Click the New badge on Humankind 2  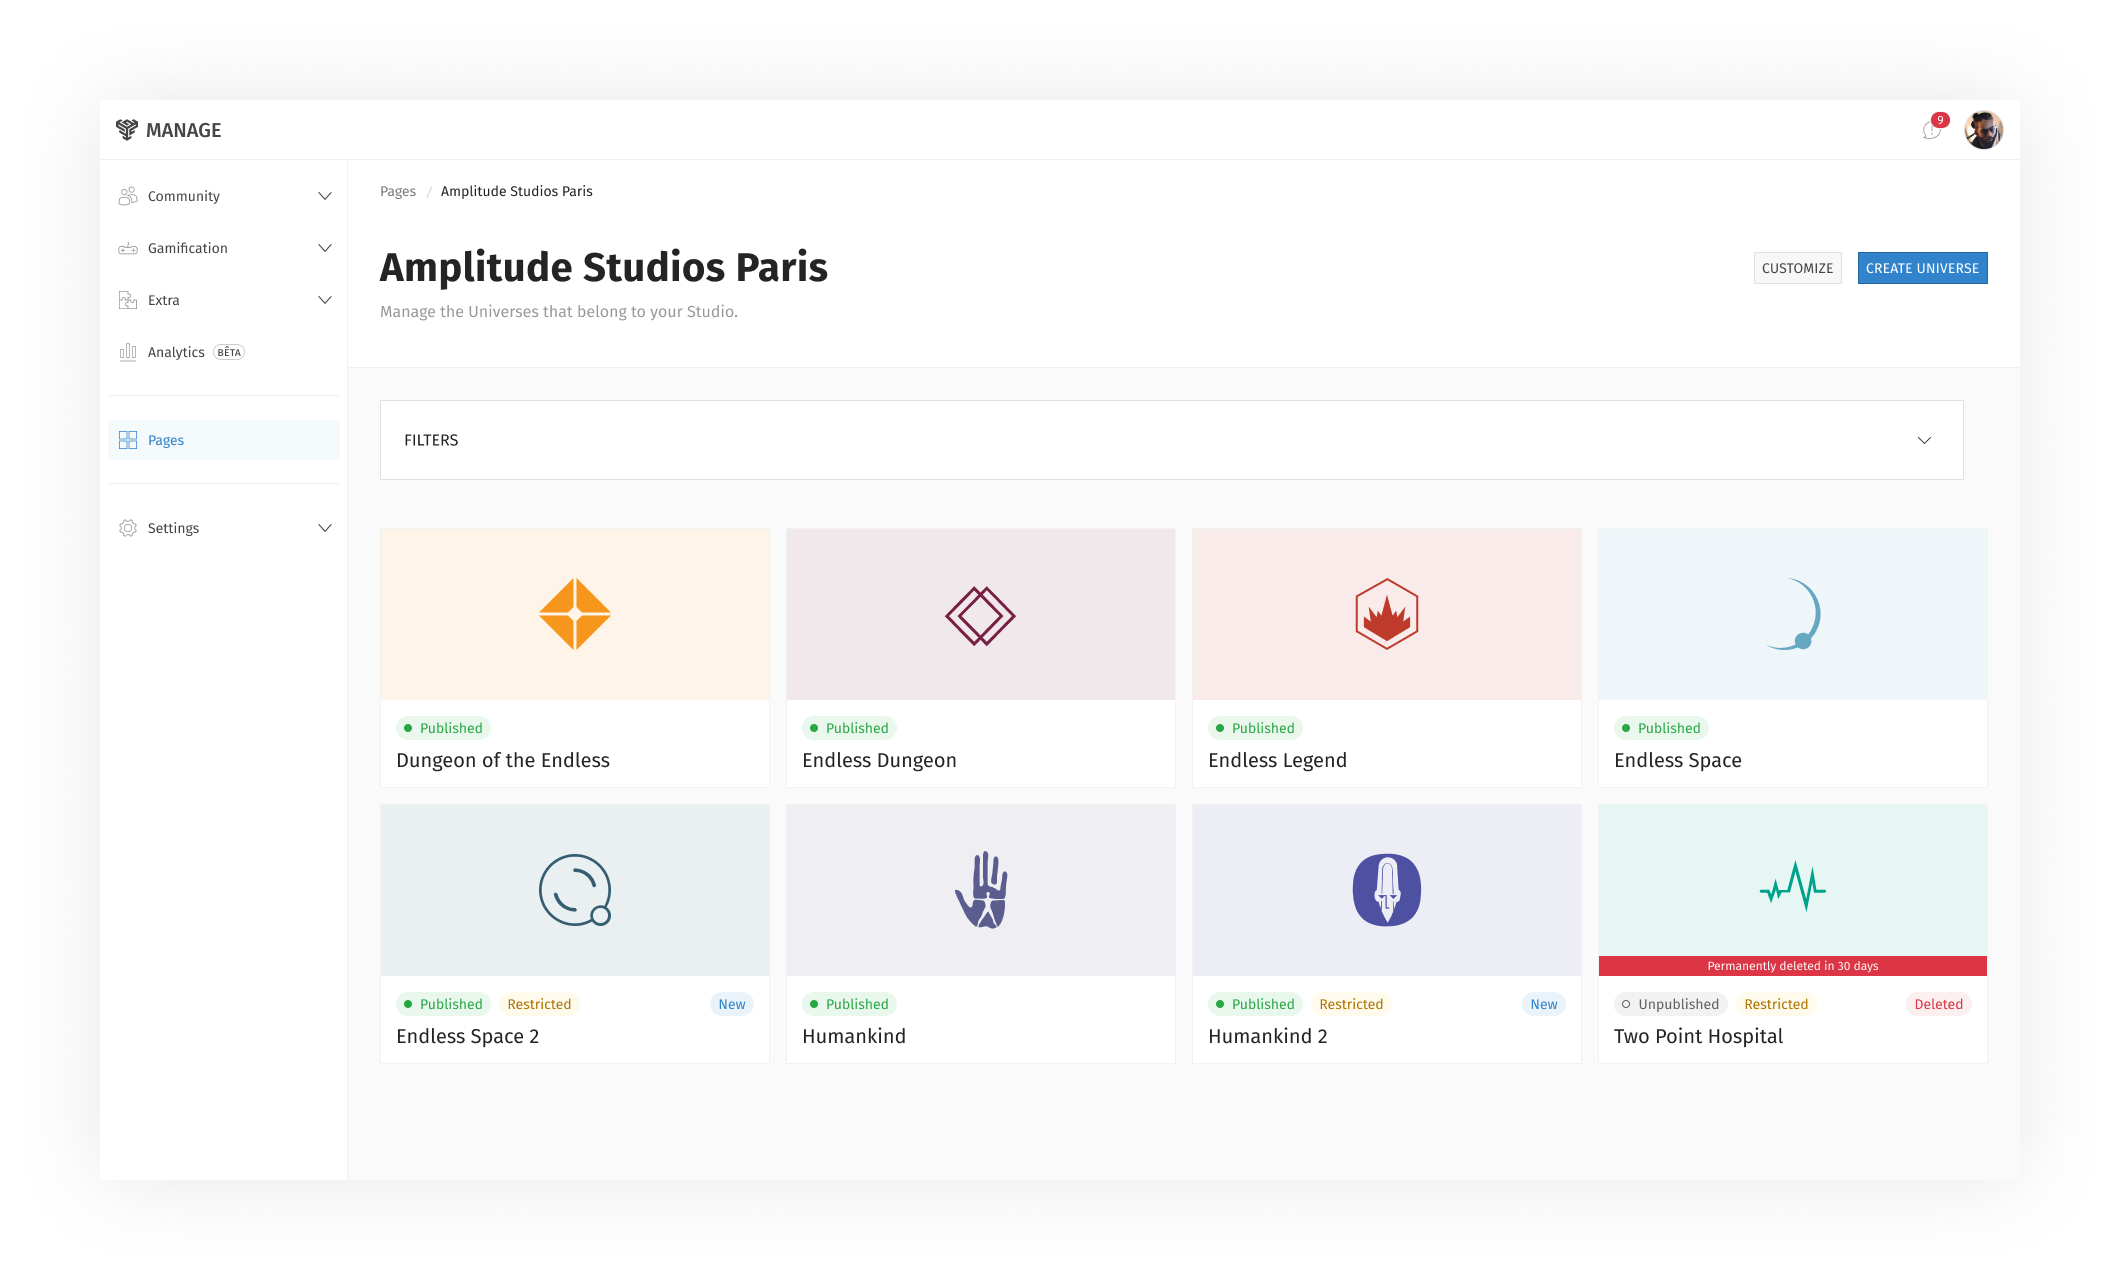click(x=1544, y=1004)
